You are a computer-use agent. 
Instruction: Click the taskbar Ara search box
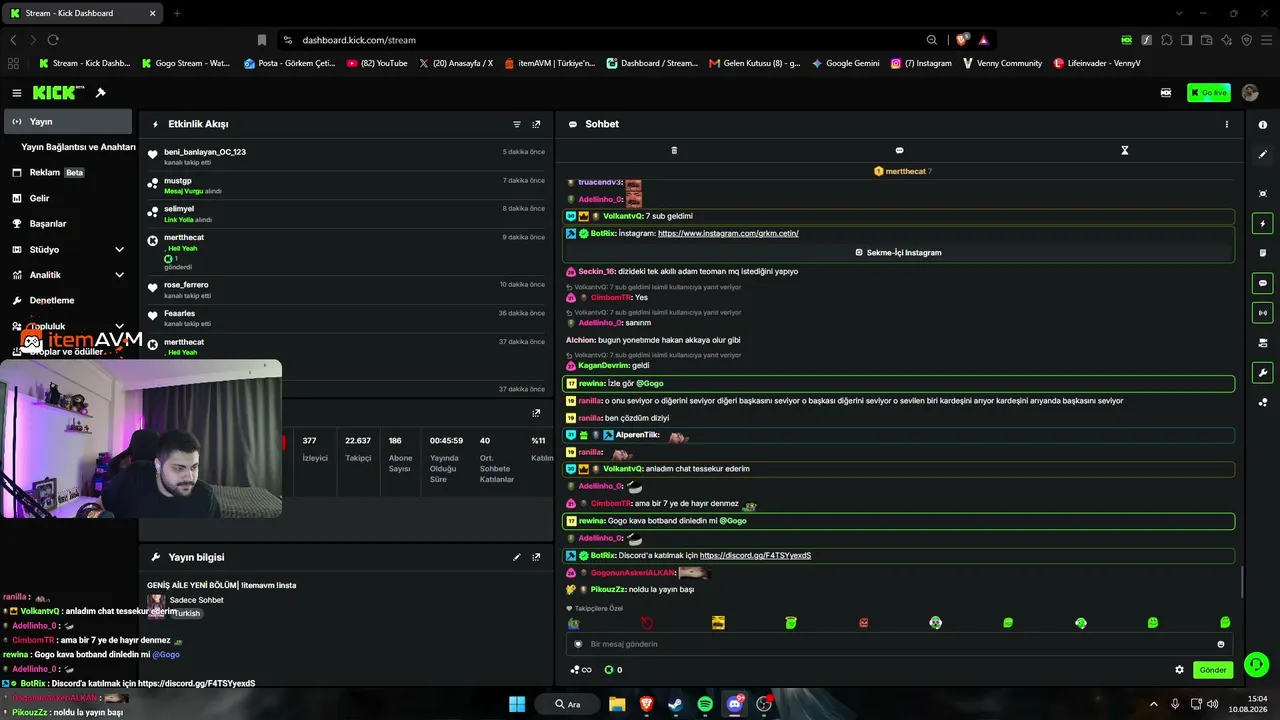tap(567, 704)
